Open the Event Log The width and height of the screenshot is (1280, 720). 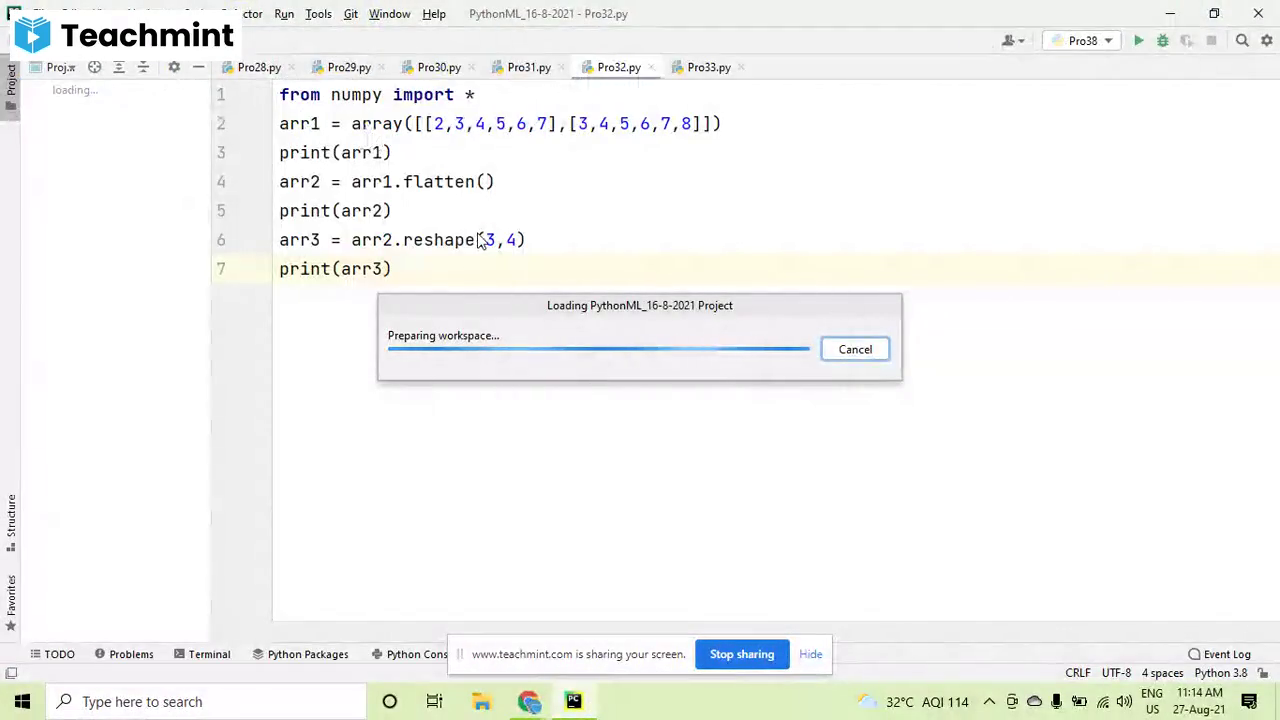pos(1219,654)
